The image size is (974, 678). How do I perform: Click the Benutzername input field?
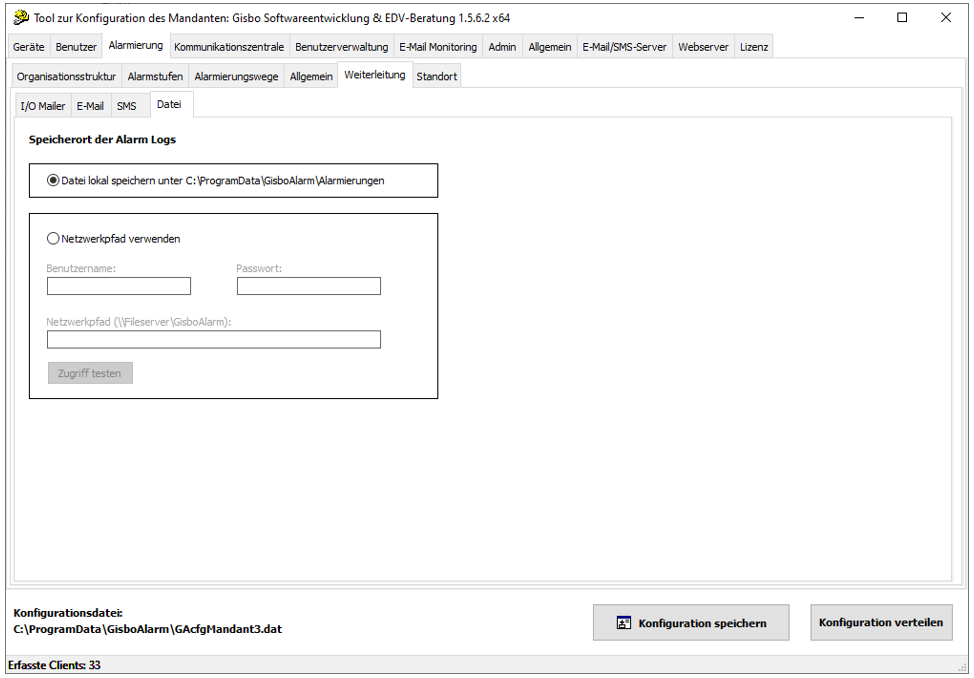[x=119, y=286]
